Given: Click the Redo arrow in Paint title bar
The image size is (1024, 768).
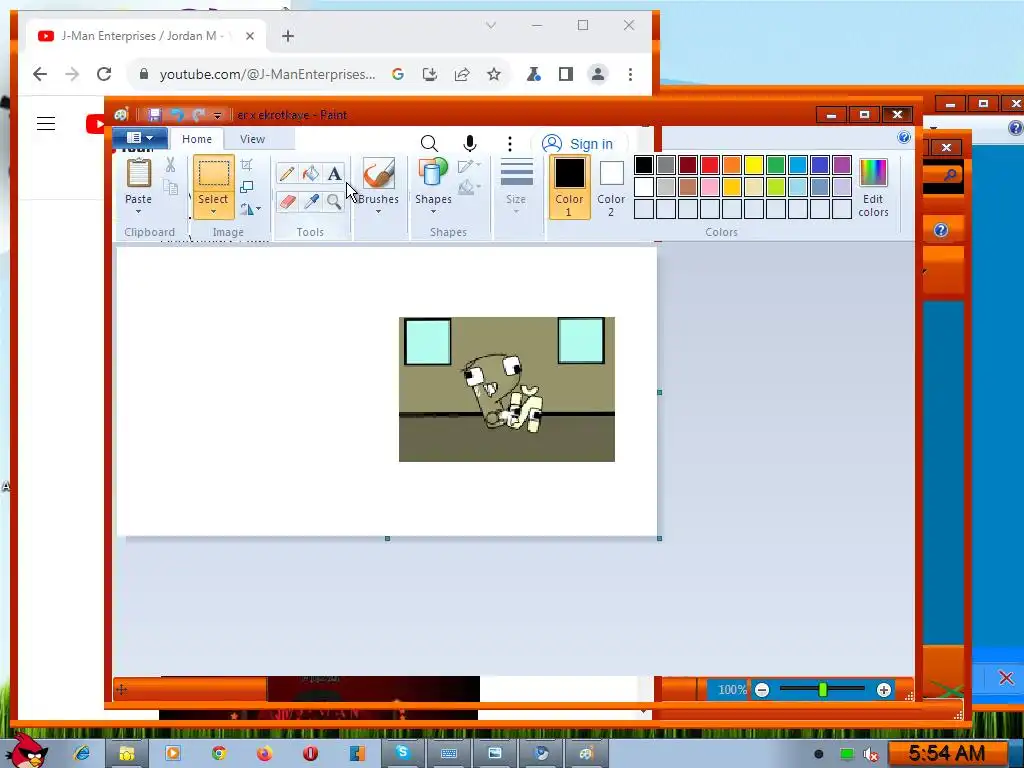Looking at the screenshot, I should 199,115.
